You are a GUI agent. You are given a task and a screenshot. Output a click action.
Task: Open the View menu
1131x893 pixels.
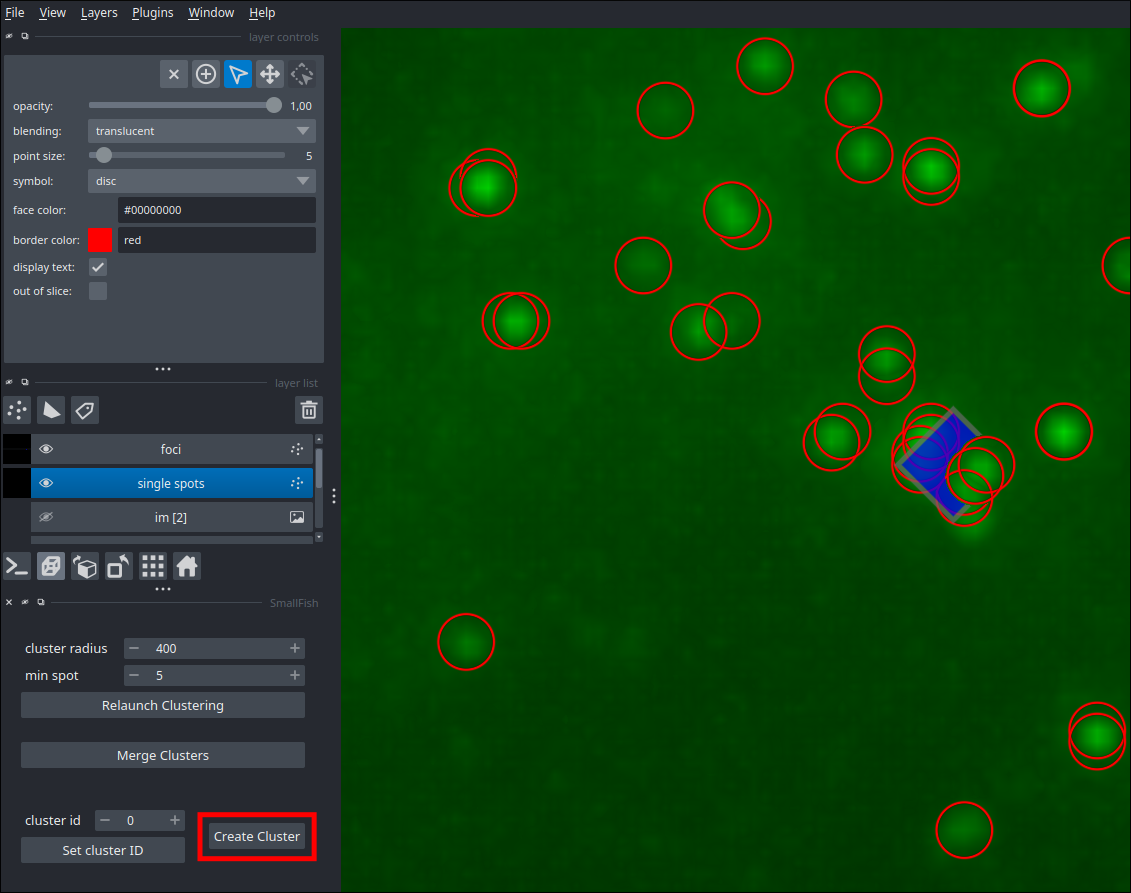(x=53, y=12)
